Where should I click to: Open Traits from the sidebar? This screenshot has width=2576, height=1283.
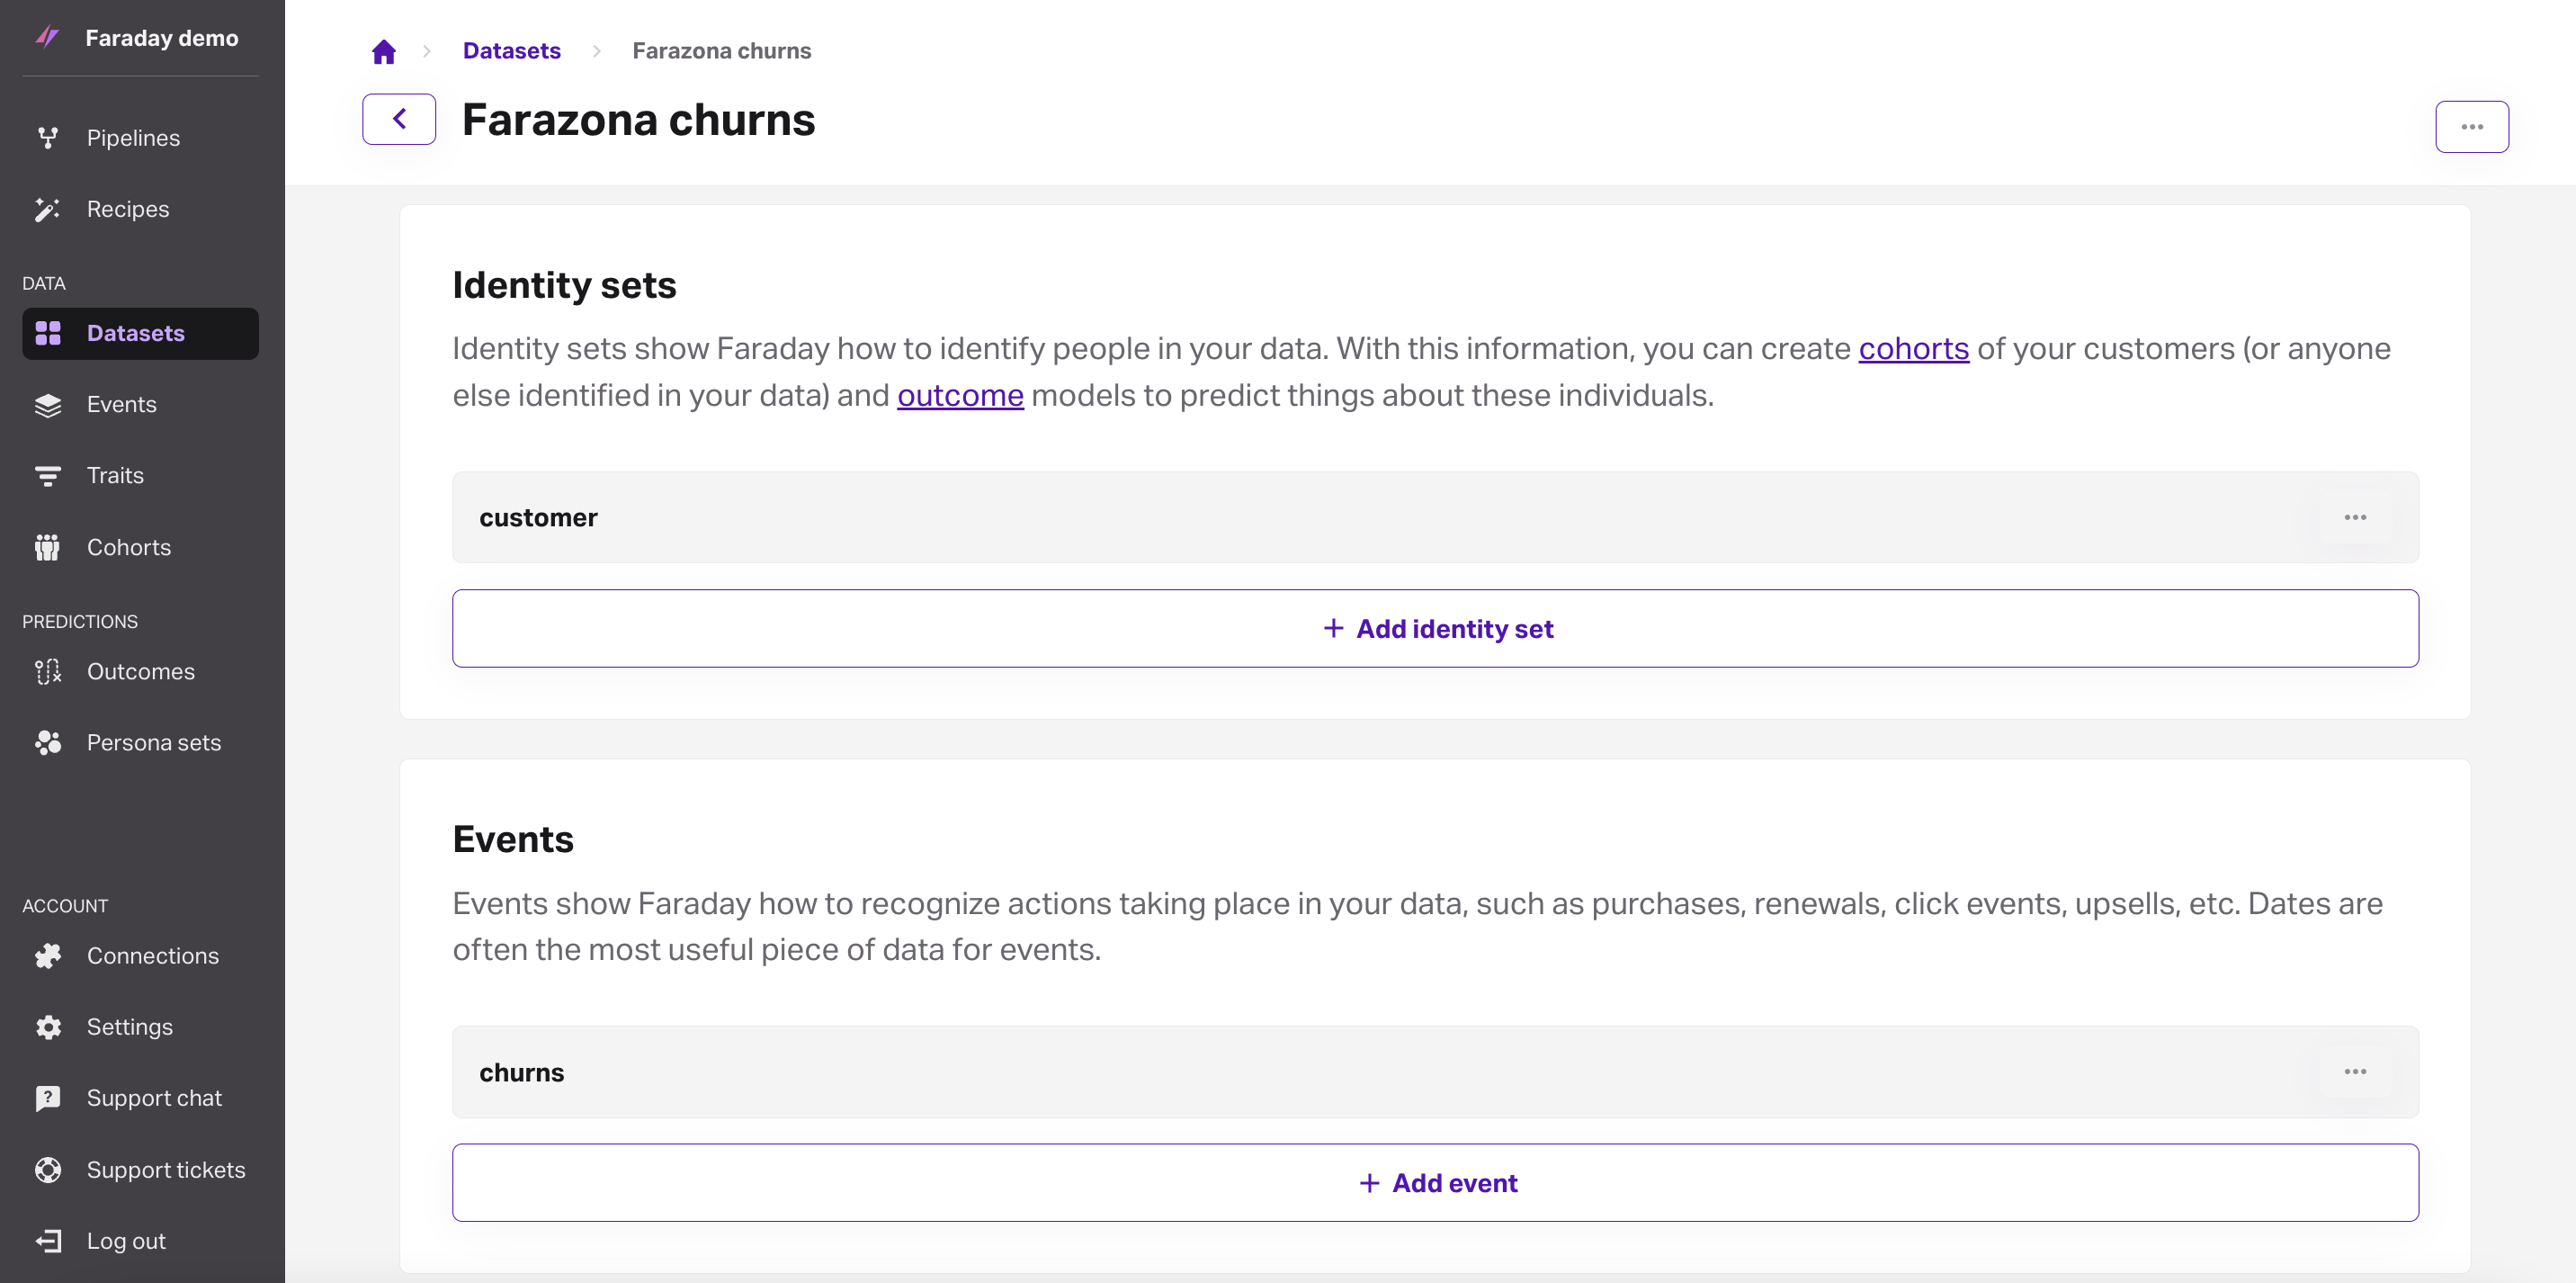pos(140,476)
